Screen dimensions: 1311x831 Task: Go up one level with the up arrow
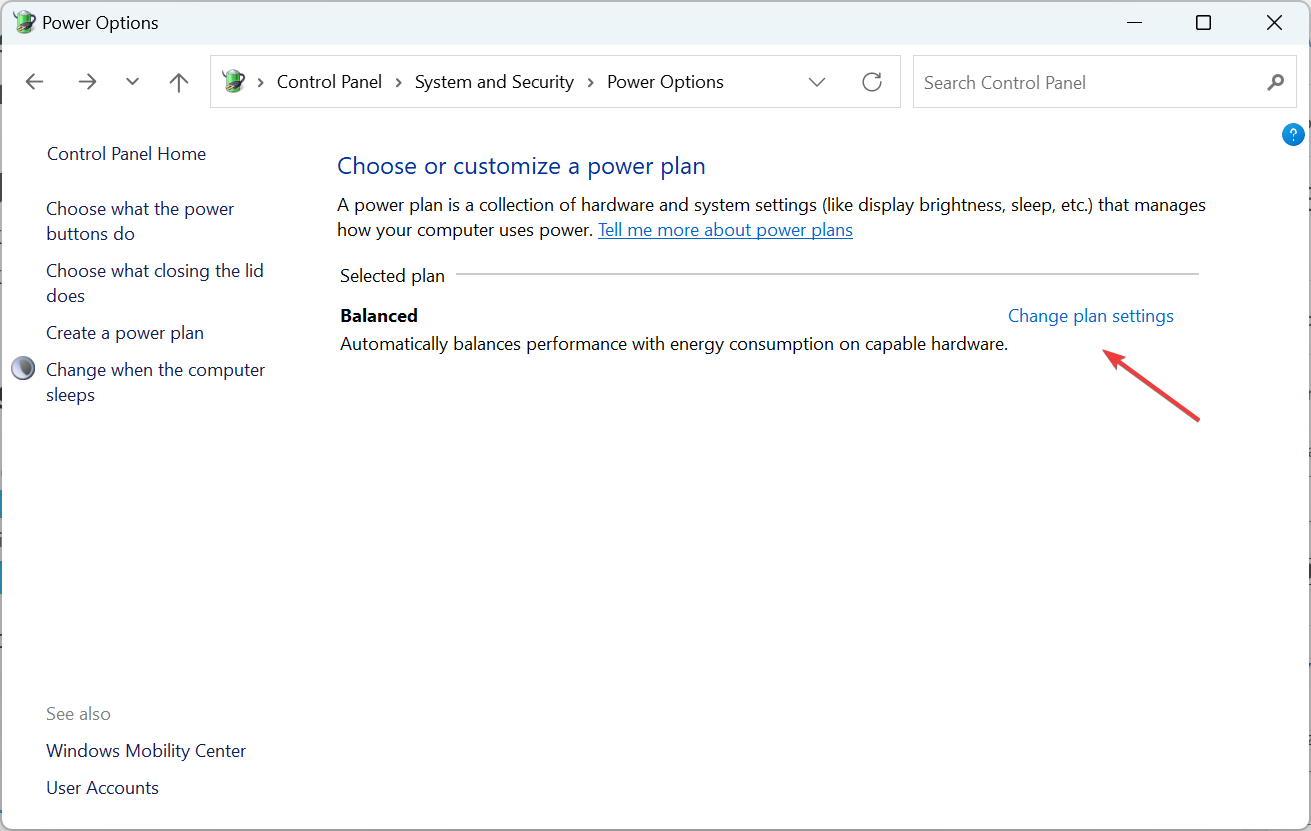(178, 81)
